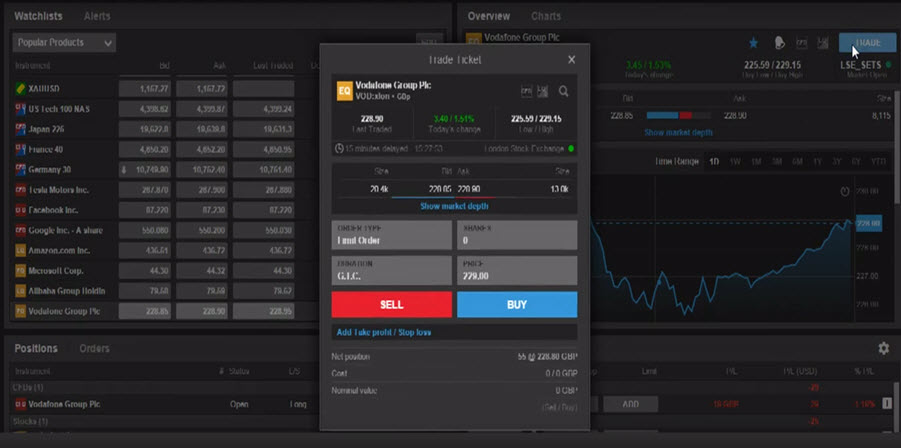The width and height of the screenshot is (901, 448).
Task: Click the delayed-data clock icon in Trade Ticket
Action: point(339,148)
